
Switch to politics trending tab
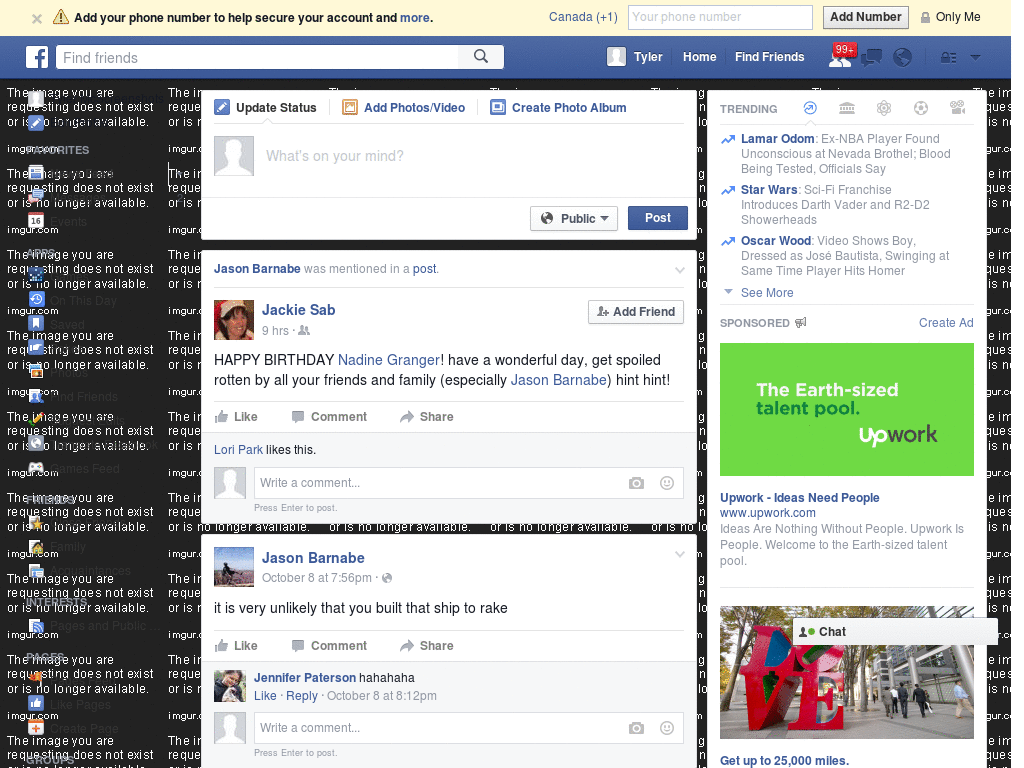point(847,108)
